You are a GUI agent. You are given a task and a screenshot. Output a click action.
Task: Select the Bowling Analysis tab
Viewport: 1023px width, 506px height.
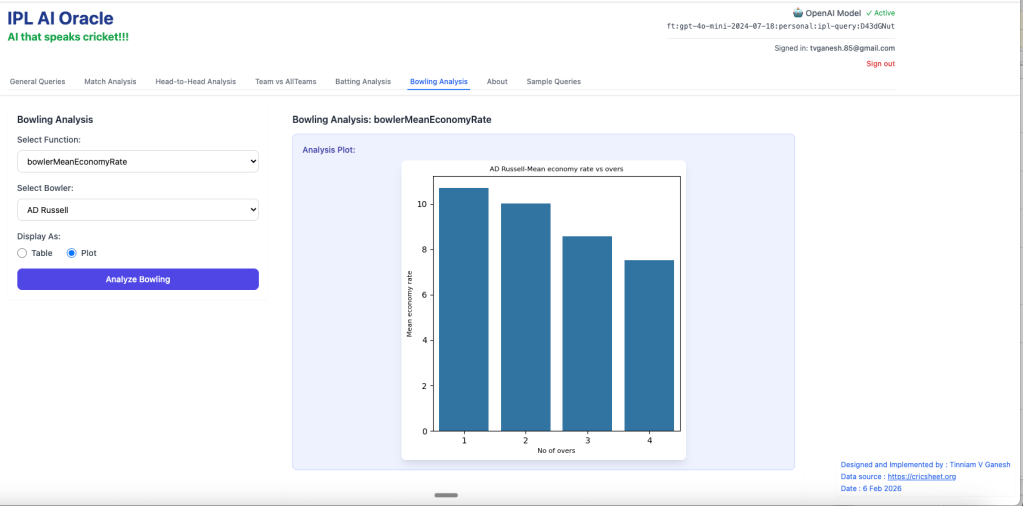tap(438, 81)
